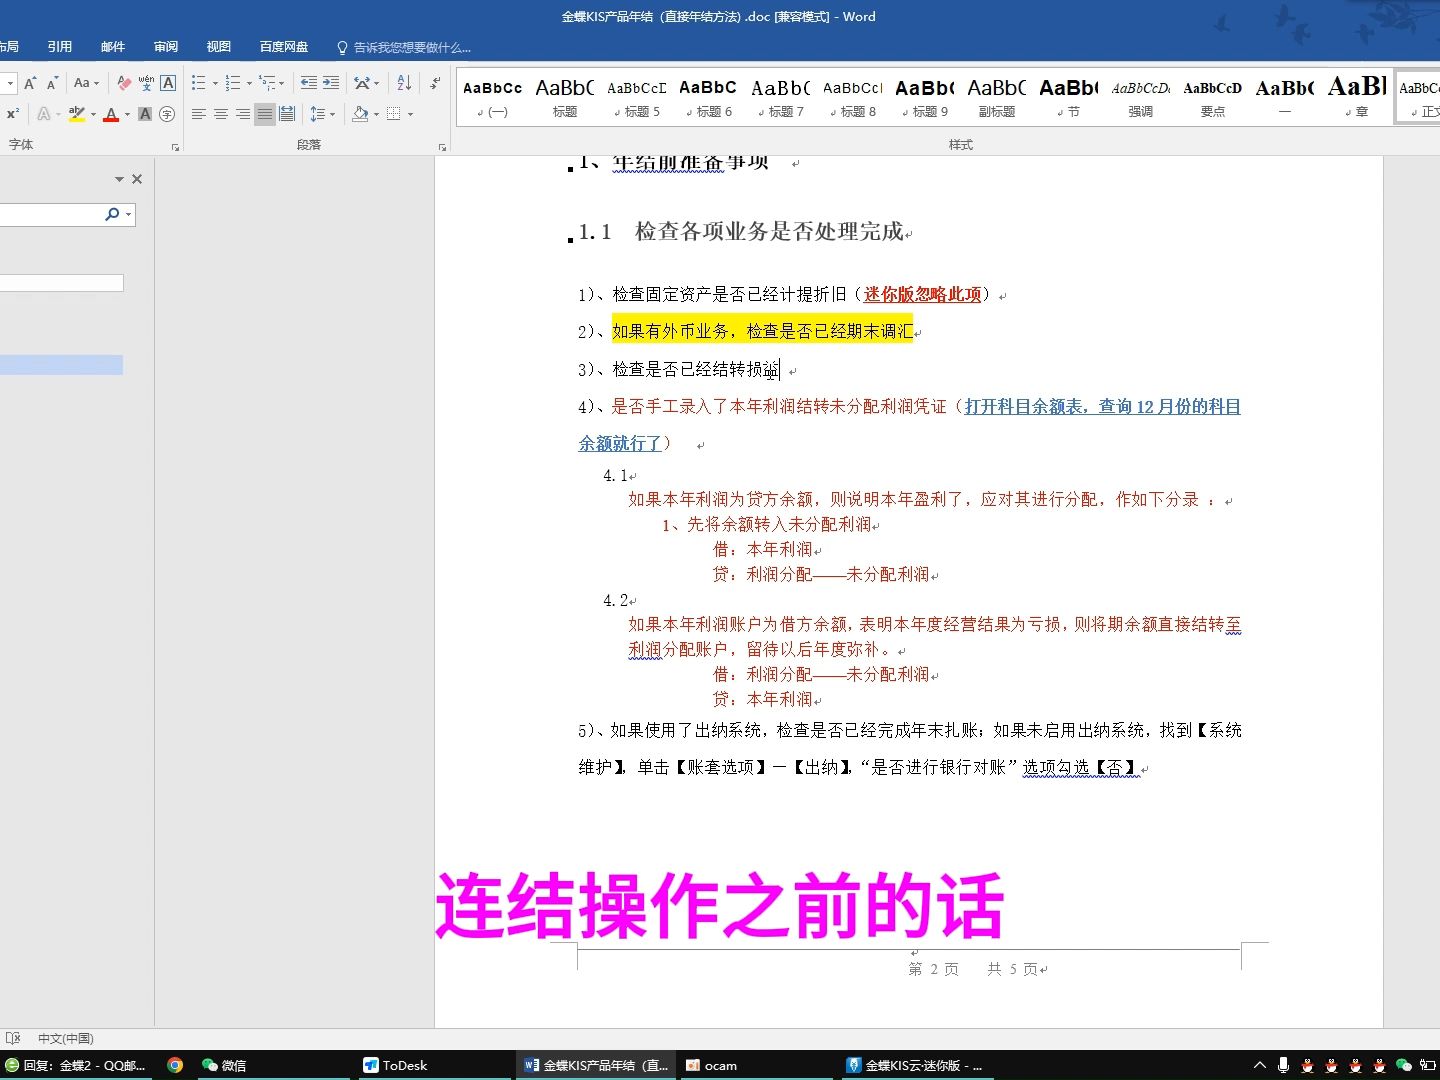Click the Tell Me search box
Image resolution: width=1440 pixels, height=1080 pixels.
404,47
